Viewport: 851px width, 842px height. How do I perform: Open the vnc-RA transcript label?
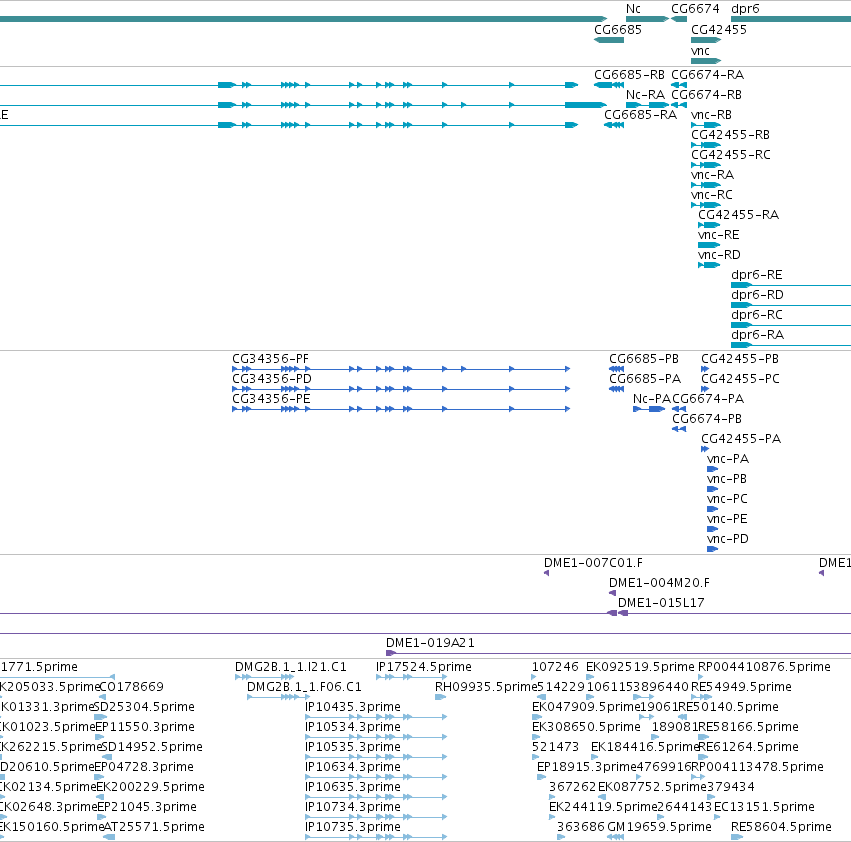tap(712, 175)
